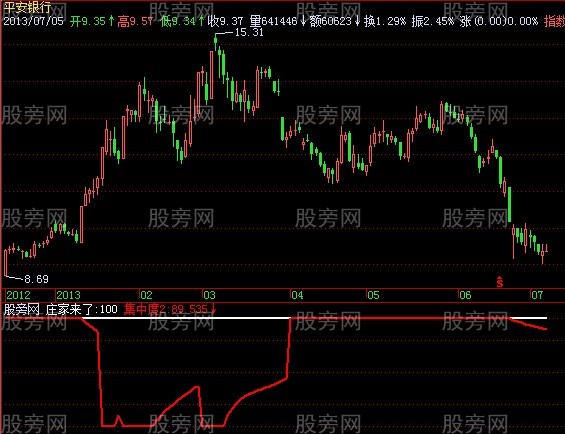Click the turnover rate 换1.29% value
565x434 pixels.
(385, 21)
